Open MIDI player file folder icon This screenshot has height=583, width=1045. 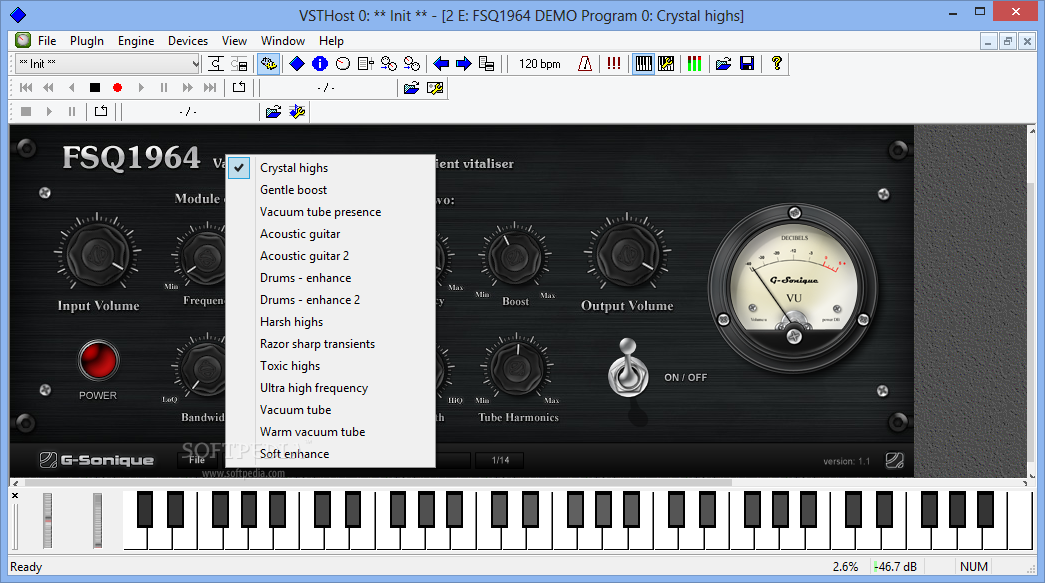[273, 112]
